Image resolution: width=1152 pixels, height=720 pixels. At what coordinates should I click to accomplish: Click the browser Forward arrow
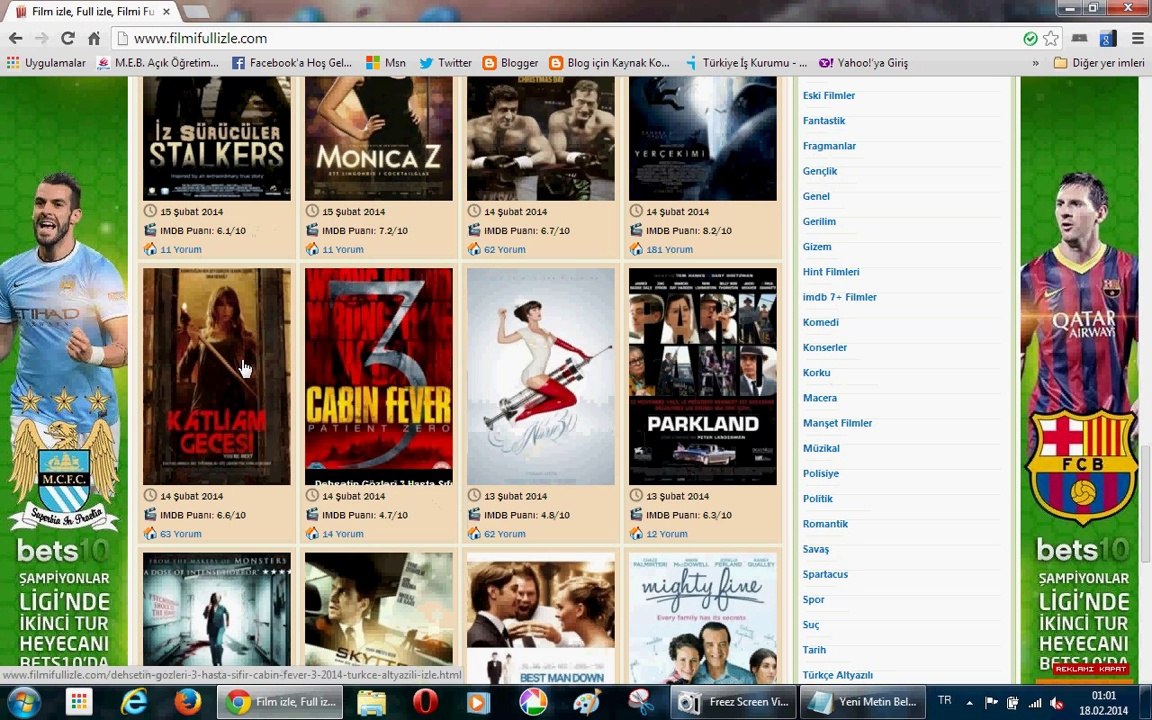42,38
